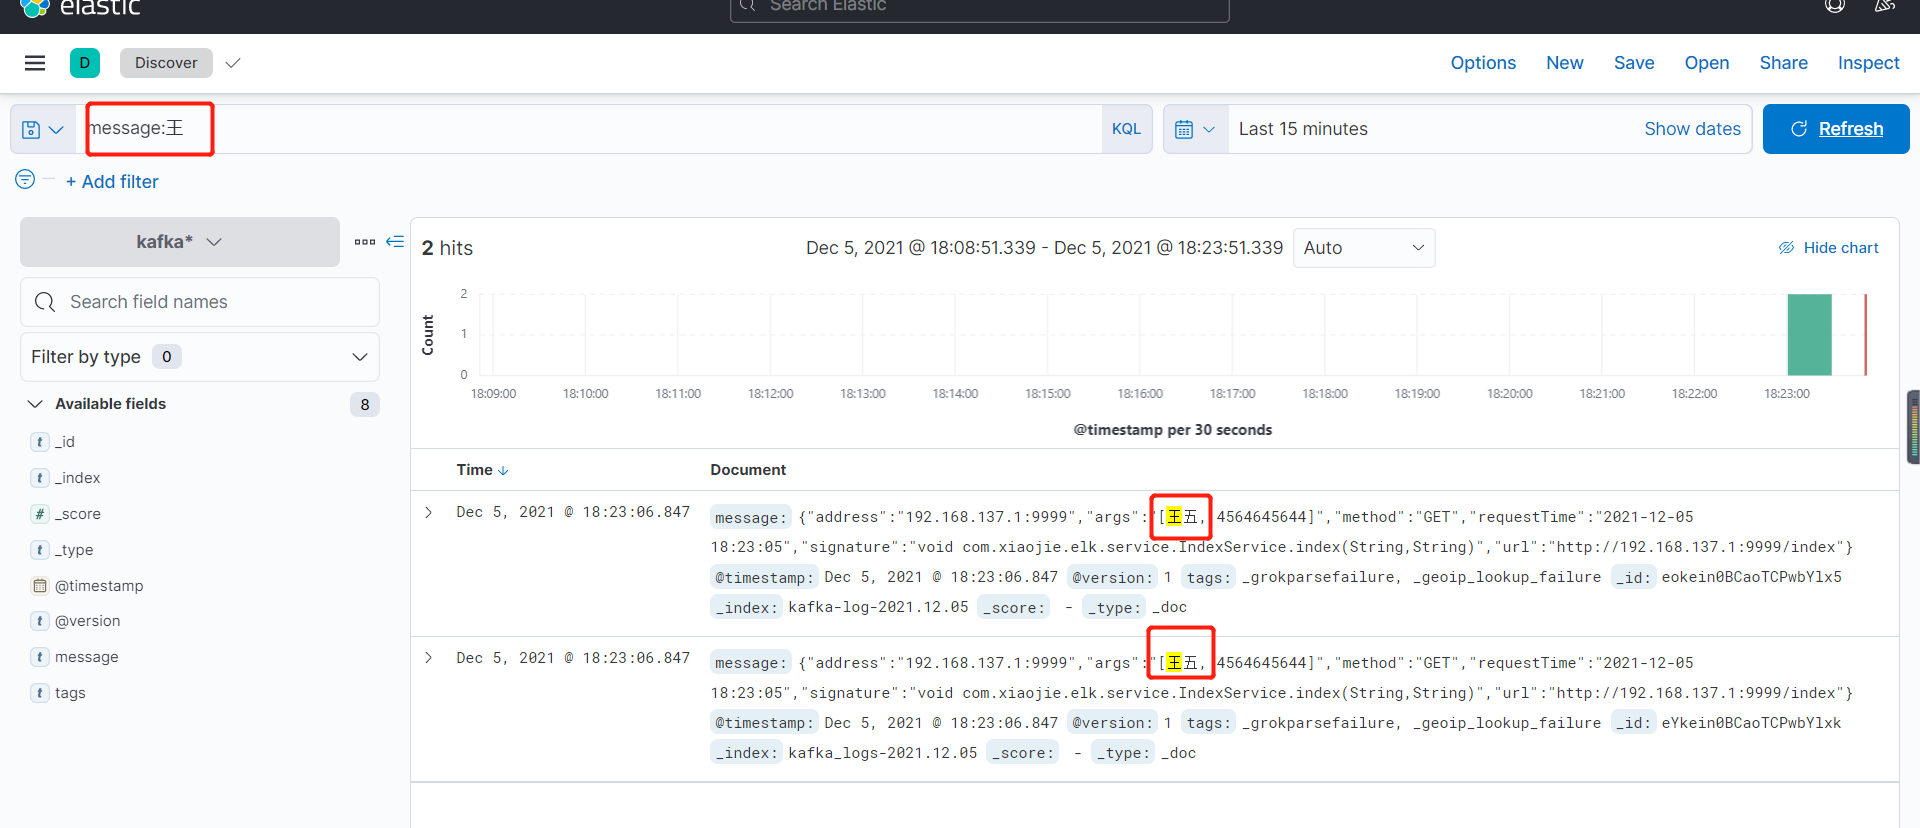Select the _type field in sidebar
The image size is (1920, 828).
pyautogui.click(x=74, y=550)
